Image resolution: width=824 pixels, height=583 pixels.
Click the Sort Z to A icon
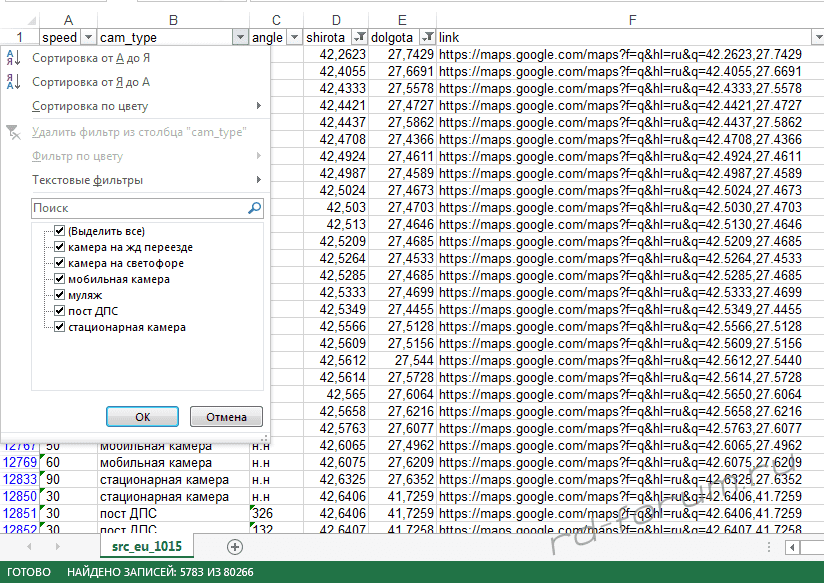click(x=13, y=82)
